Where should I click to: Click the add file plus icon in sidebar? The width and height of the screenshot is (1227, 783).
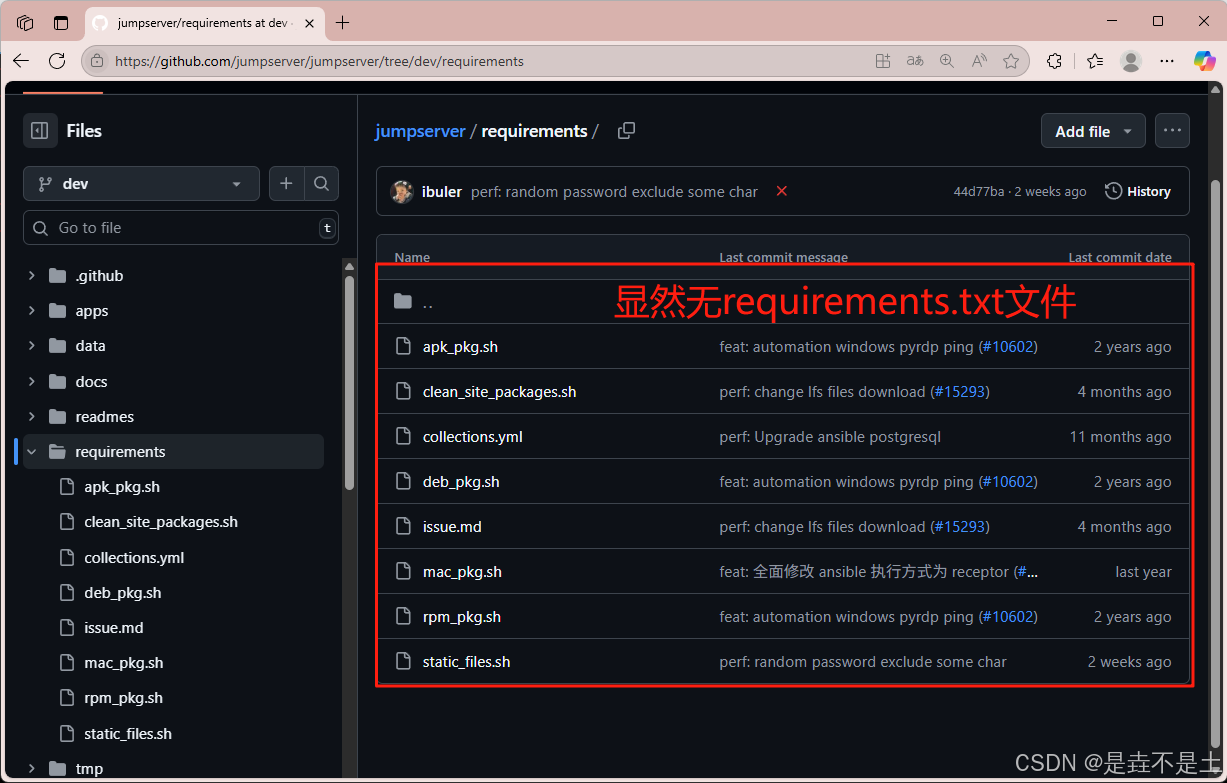coord(286,184)
